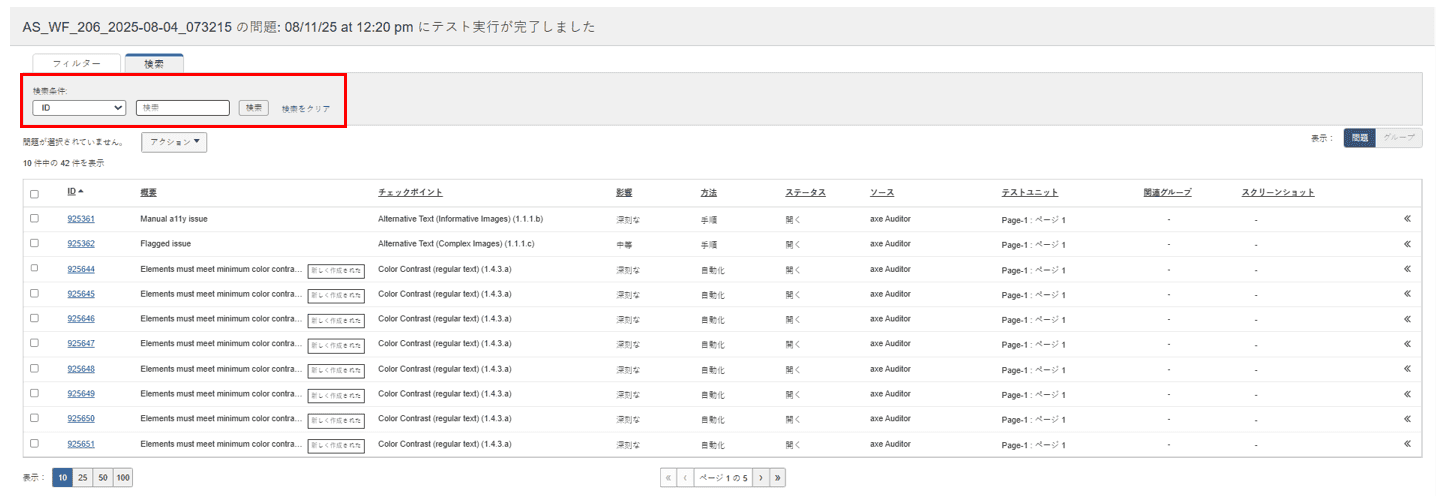Open the ID search criteria dropdown
The image size is (1437, 496).
(x=79, y=107)
